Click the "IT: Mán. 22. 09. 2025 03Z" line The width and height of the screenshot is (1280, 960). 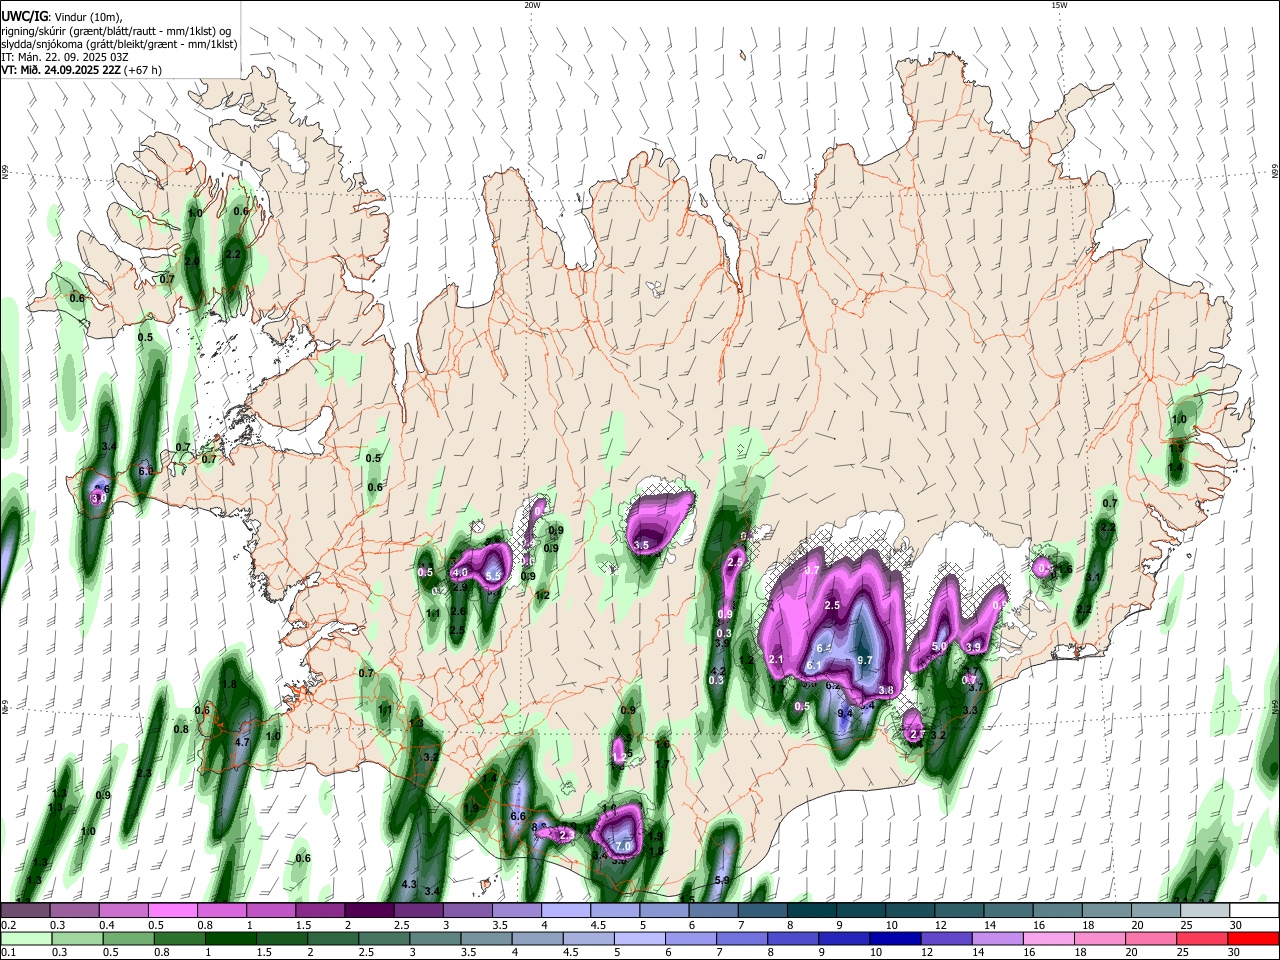[65, 57]
